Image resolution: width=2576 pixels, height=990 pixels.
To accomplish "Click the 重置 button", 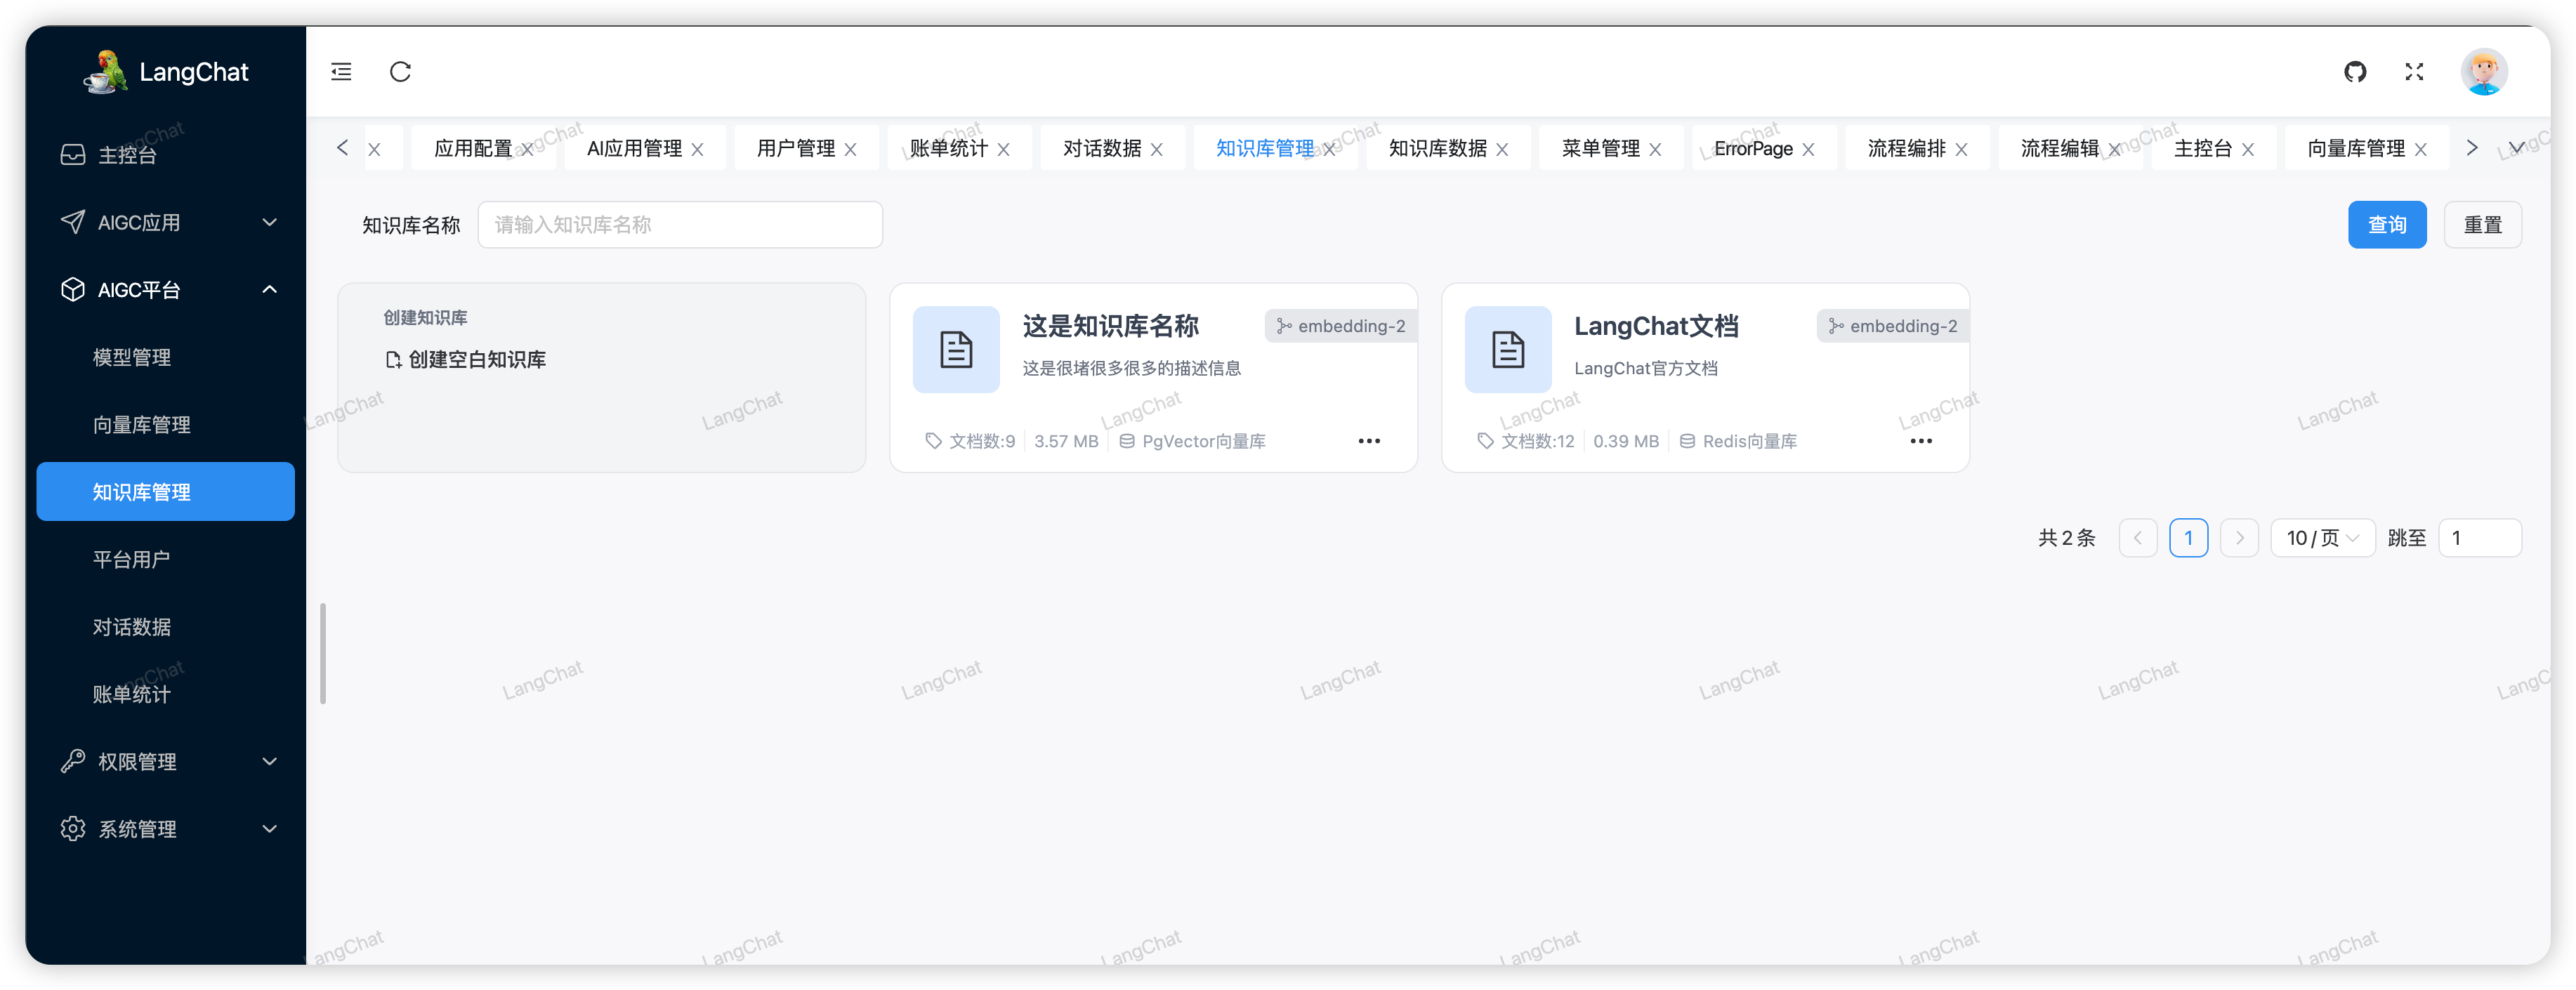I will 2482,225.
